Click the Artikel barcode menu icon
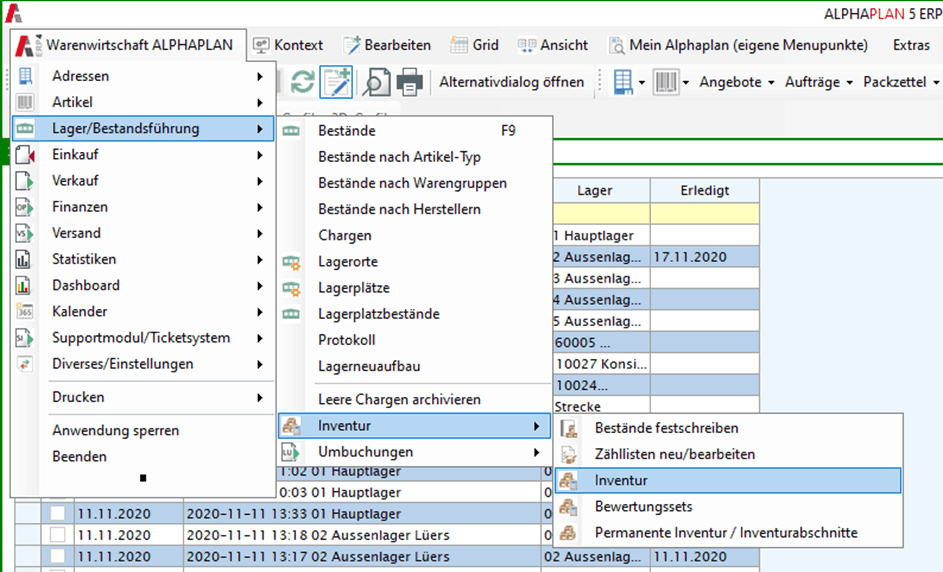The height and width of the screenshot is (572, 943). point(25,102)
